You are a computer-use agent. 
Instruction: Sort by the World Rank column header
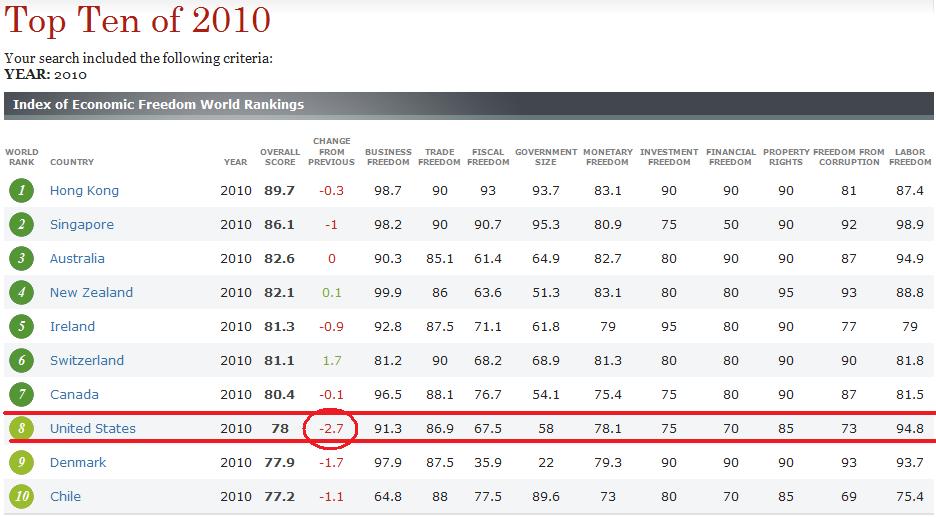pos(21,157)
